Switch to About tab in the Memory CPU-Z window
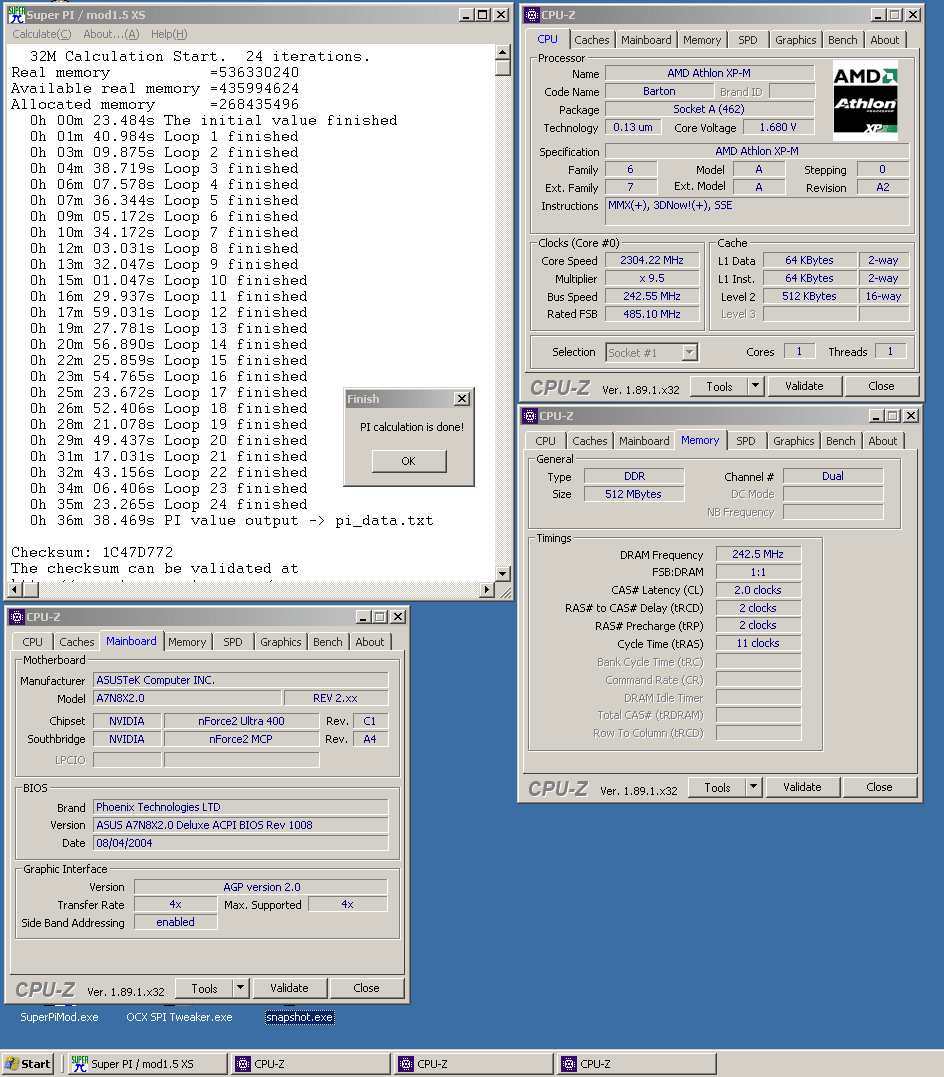 click(882, 441)
